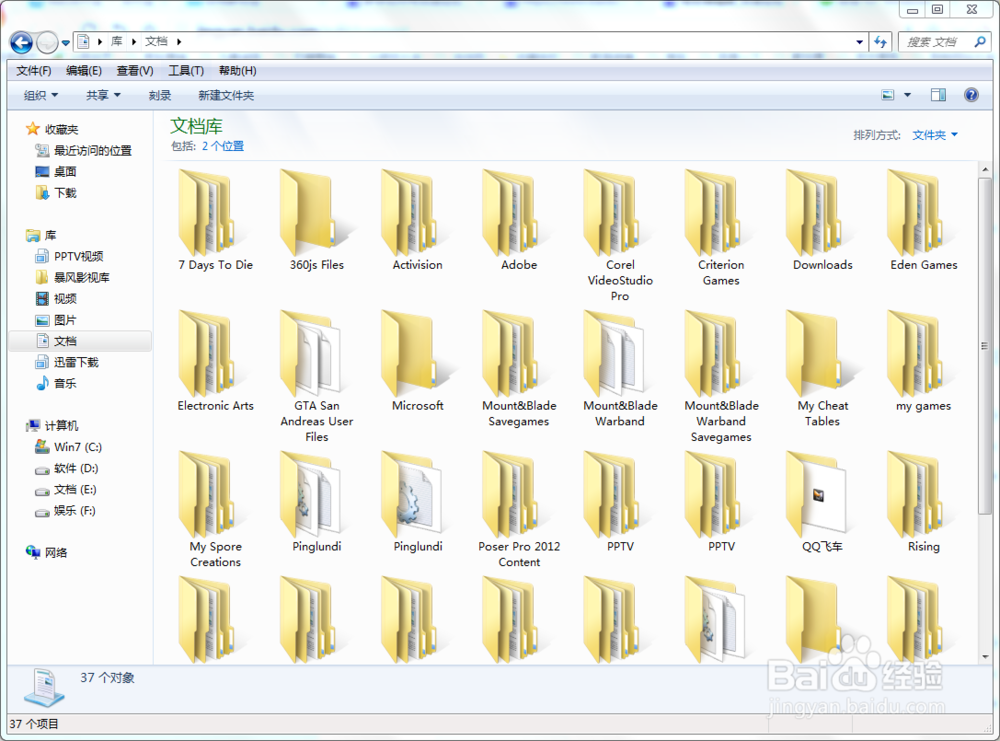The height and width of the screenshot is (741, 1000).
Task: Select 最近访问的位置 in sidebar
Action: (84, 150)
